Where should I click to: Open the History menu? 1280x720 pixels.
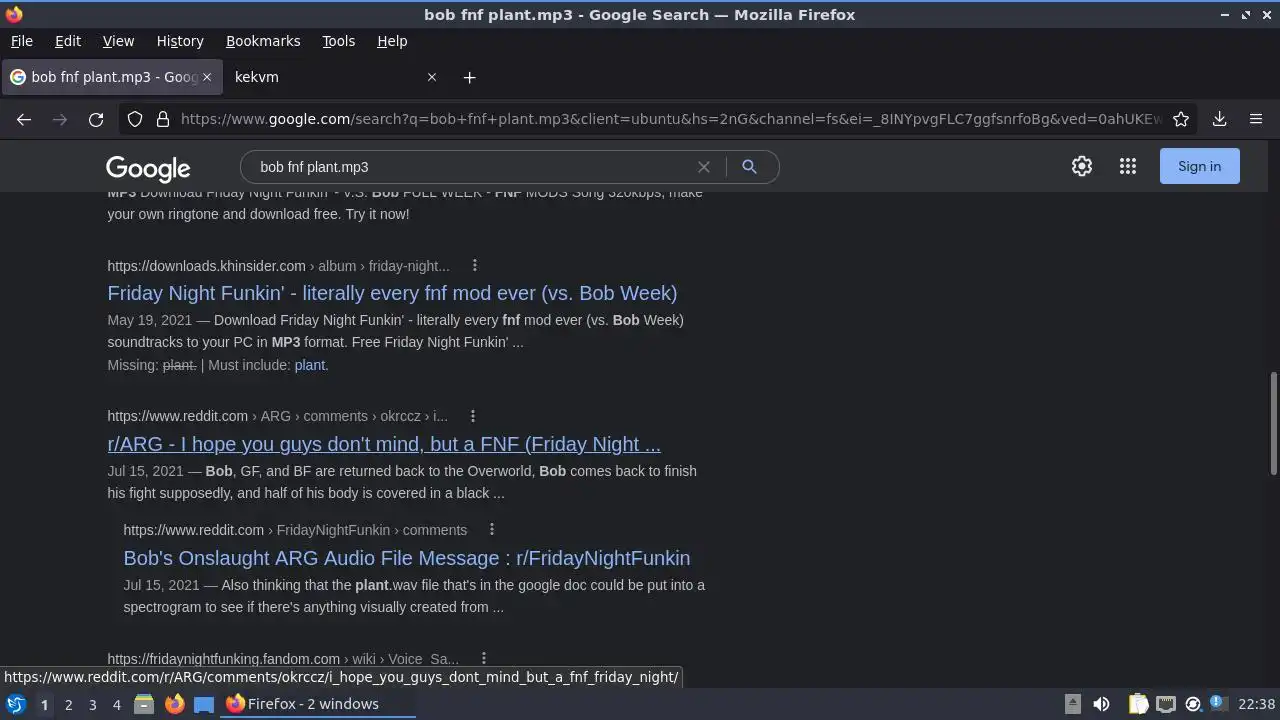pos(180,41)
